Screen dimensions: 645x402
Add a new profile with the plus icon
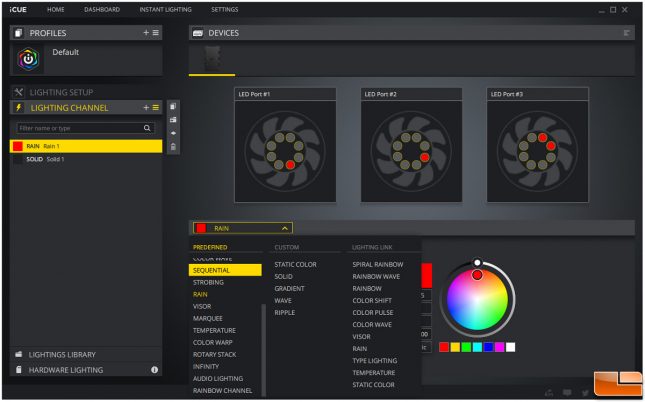pos(146,33)
